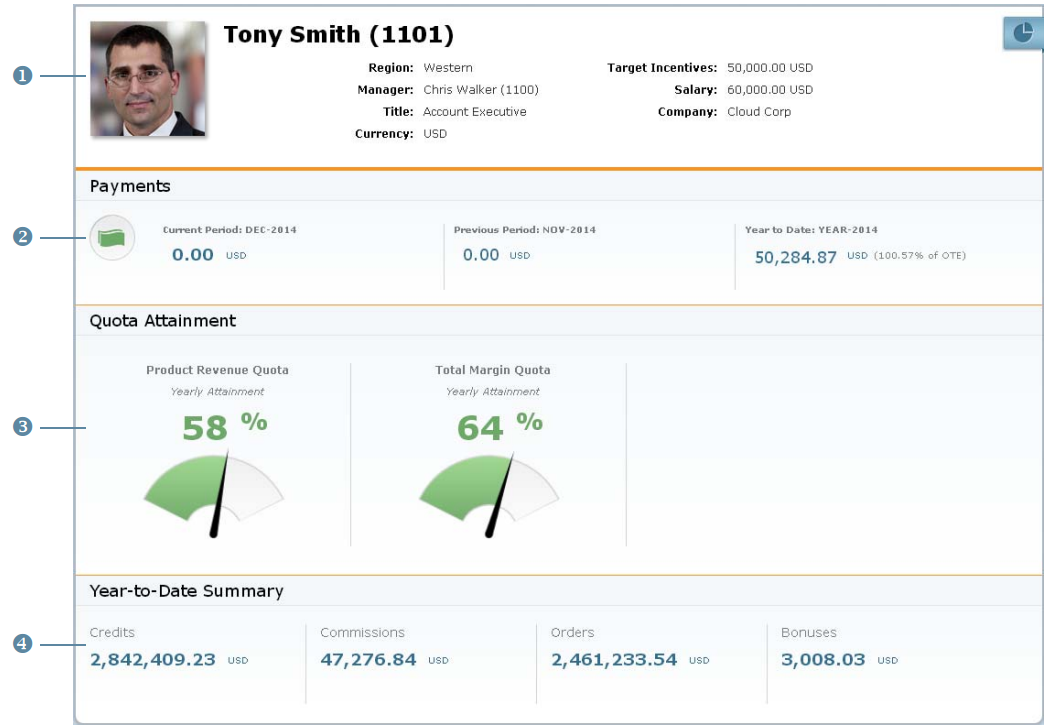This screenshot has width=1050, height=728.
Task: Click the 58 % attainment value
Action: coord(225,426)
